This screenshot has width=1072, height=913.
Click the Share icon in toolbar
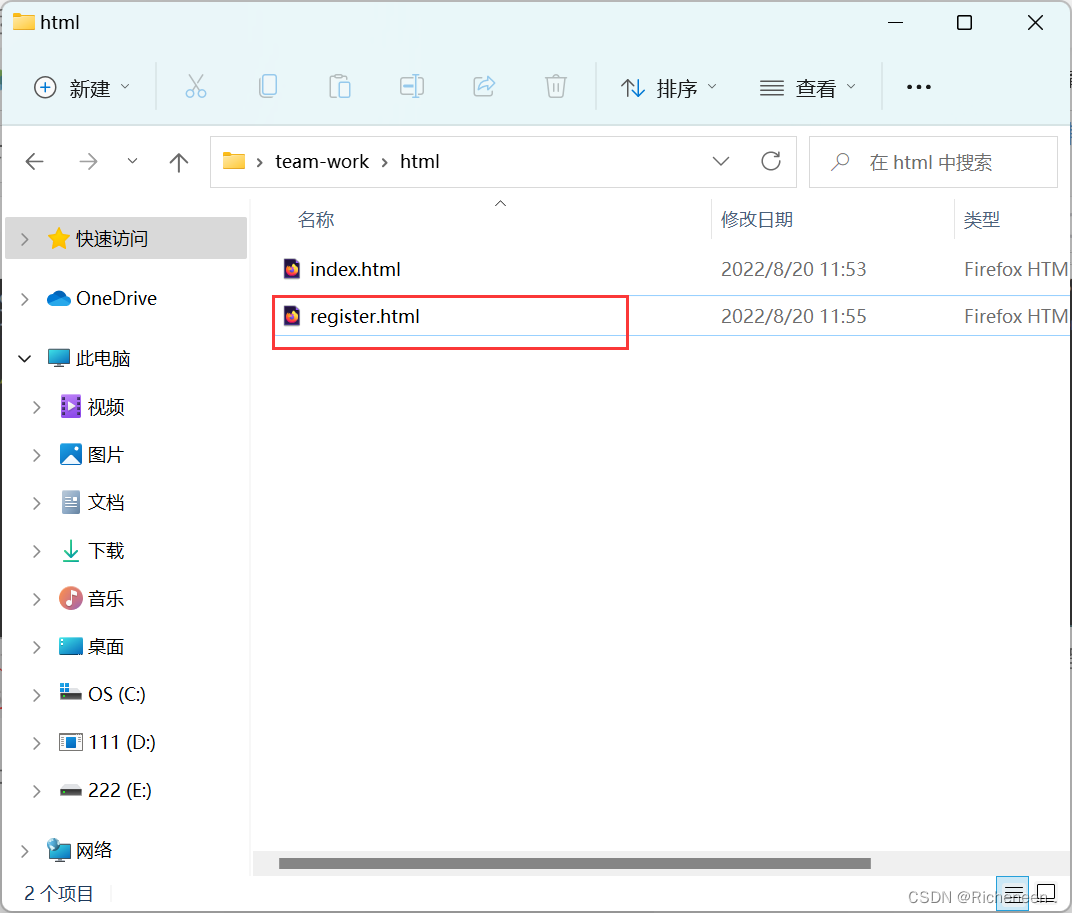[x=484, y=87]
